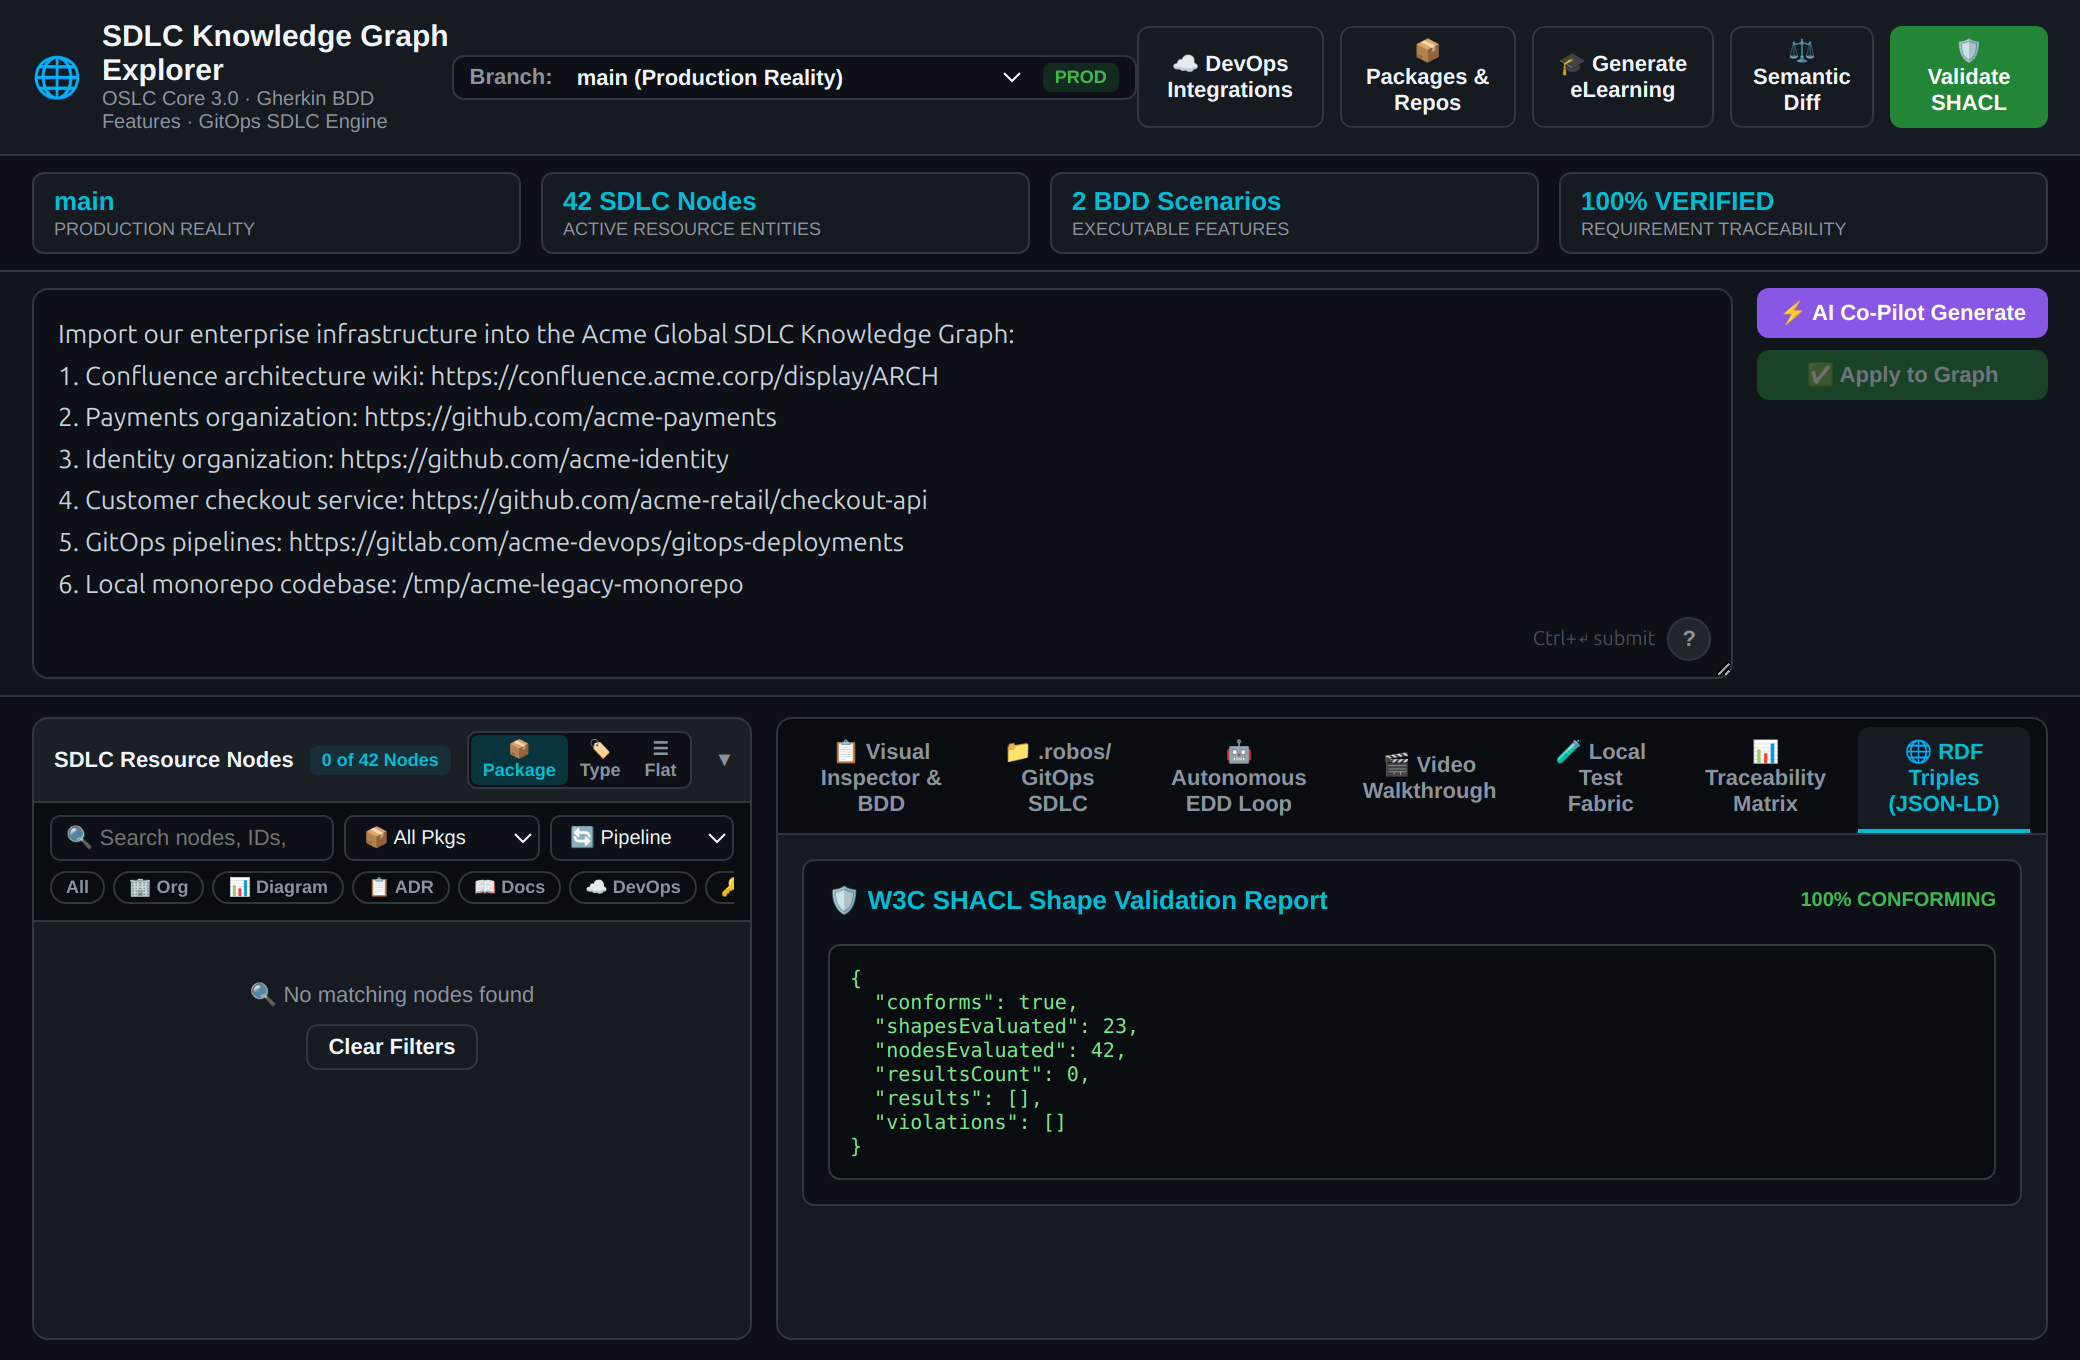This screenshot has height=1360, width=2080.
Task: Click the W3C SHACL Shape Validation Report heading
Action: click(x=1097, y=900)
